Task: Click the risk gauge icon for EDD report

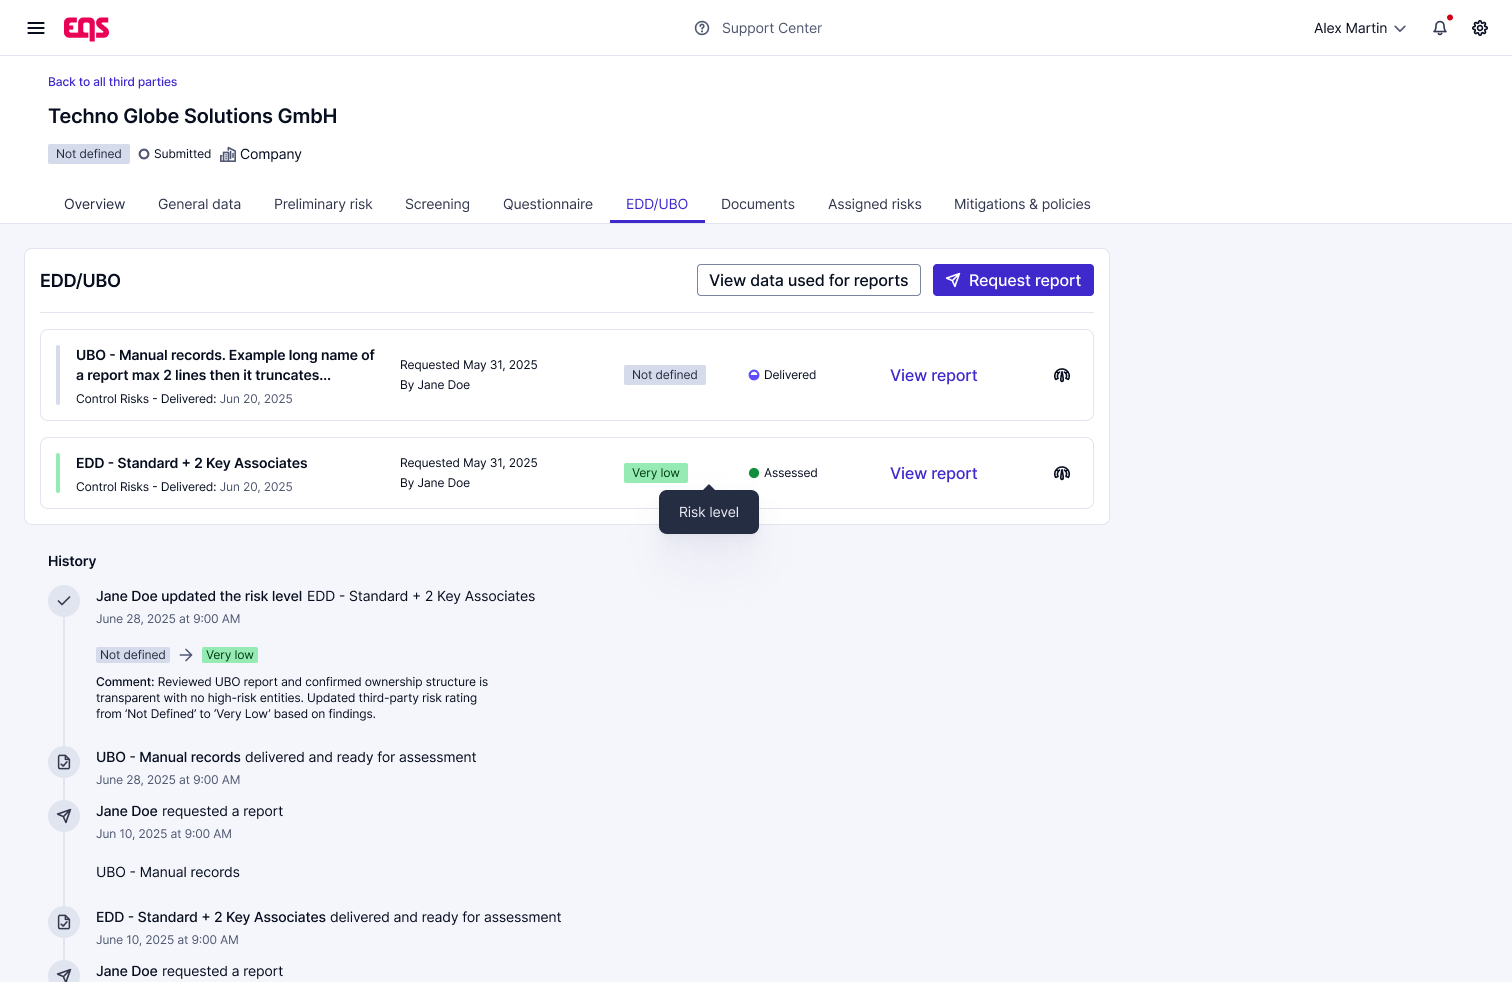Action: [1062, 473]
